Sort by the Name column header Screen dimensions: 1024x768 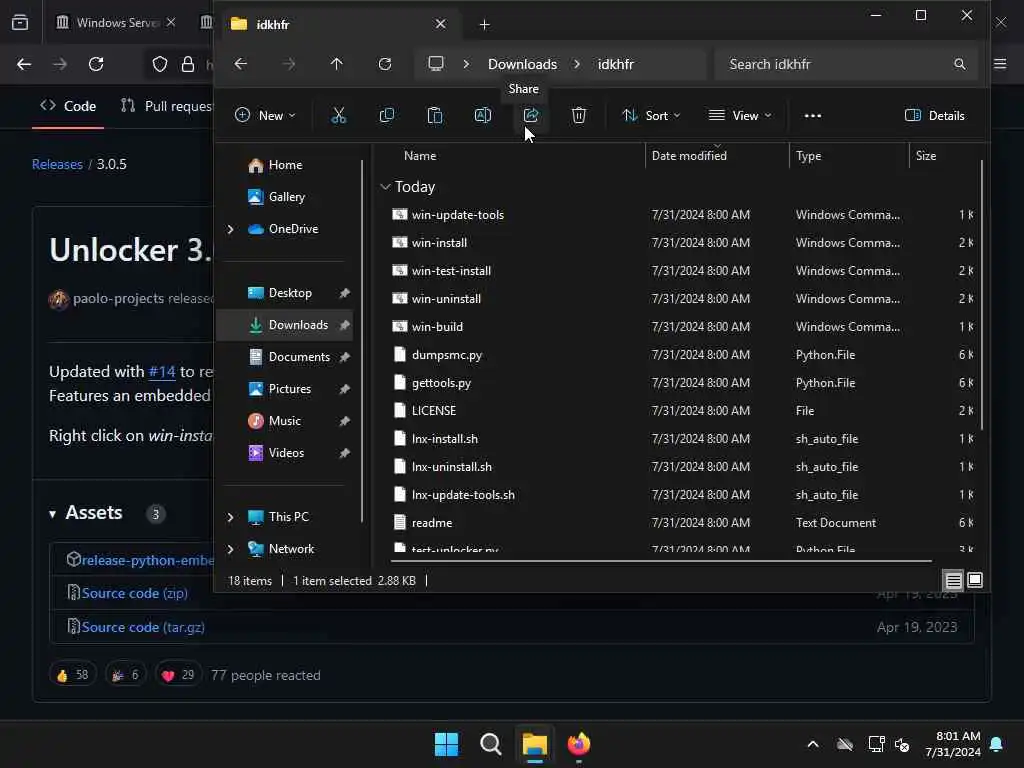click(x=420, y=156)
